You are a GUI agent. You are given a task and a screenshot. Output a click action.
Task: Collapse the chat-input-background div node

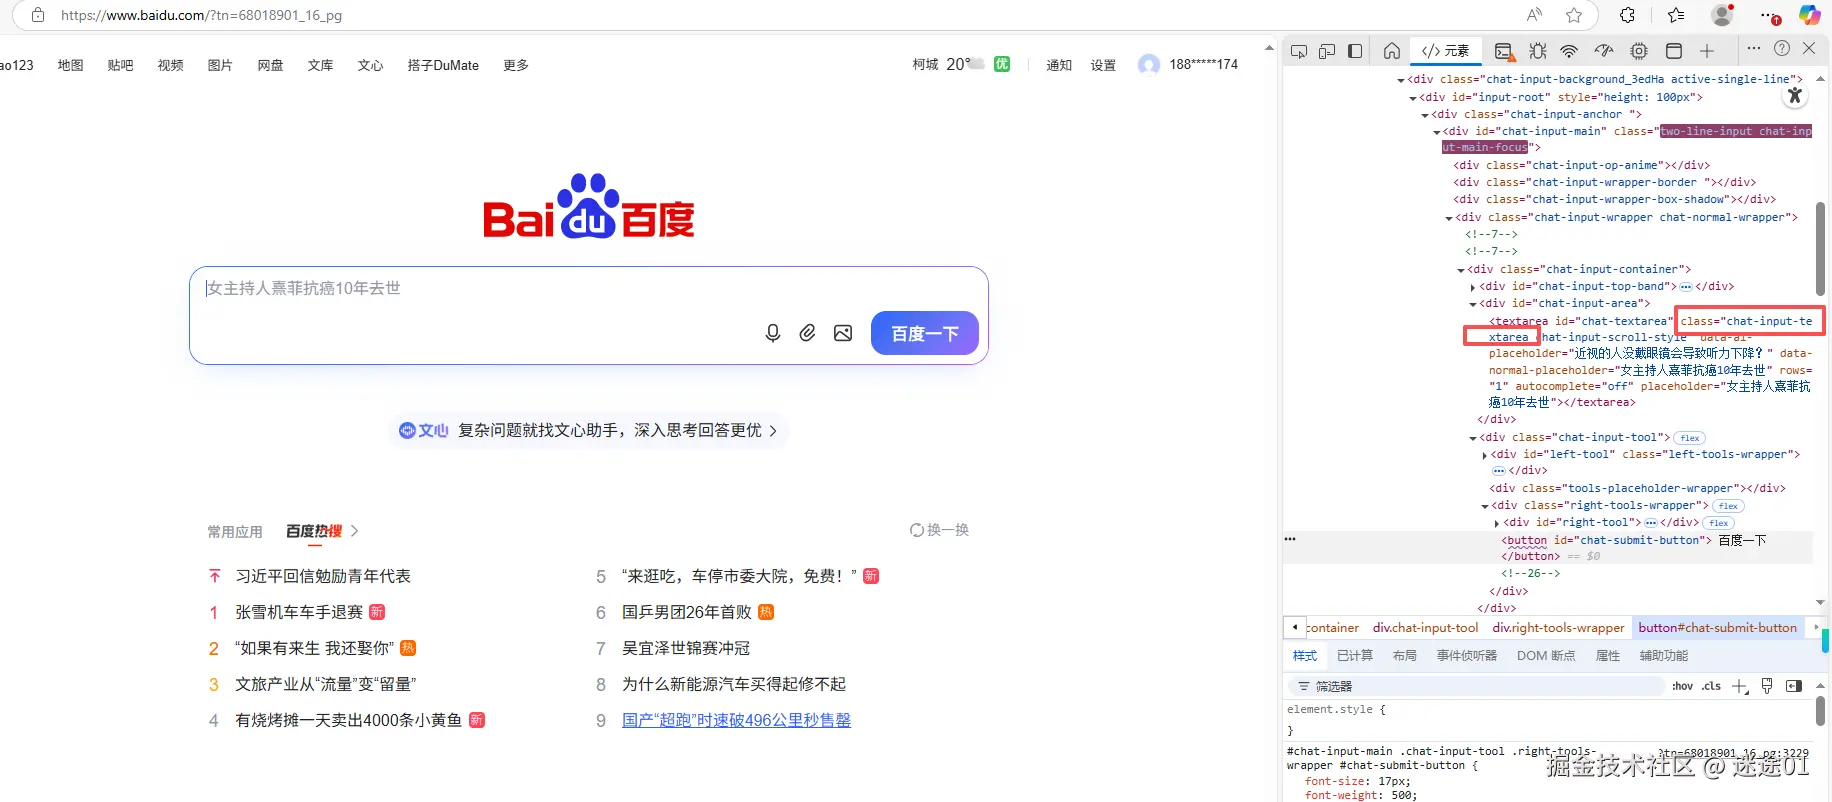1401,80
